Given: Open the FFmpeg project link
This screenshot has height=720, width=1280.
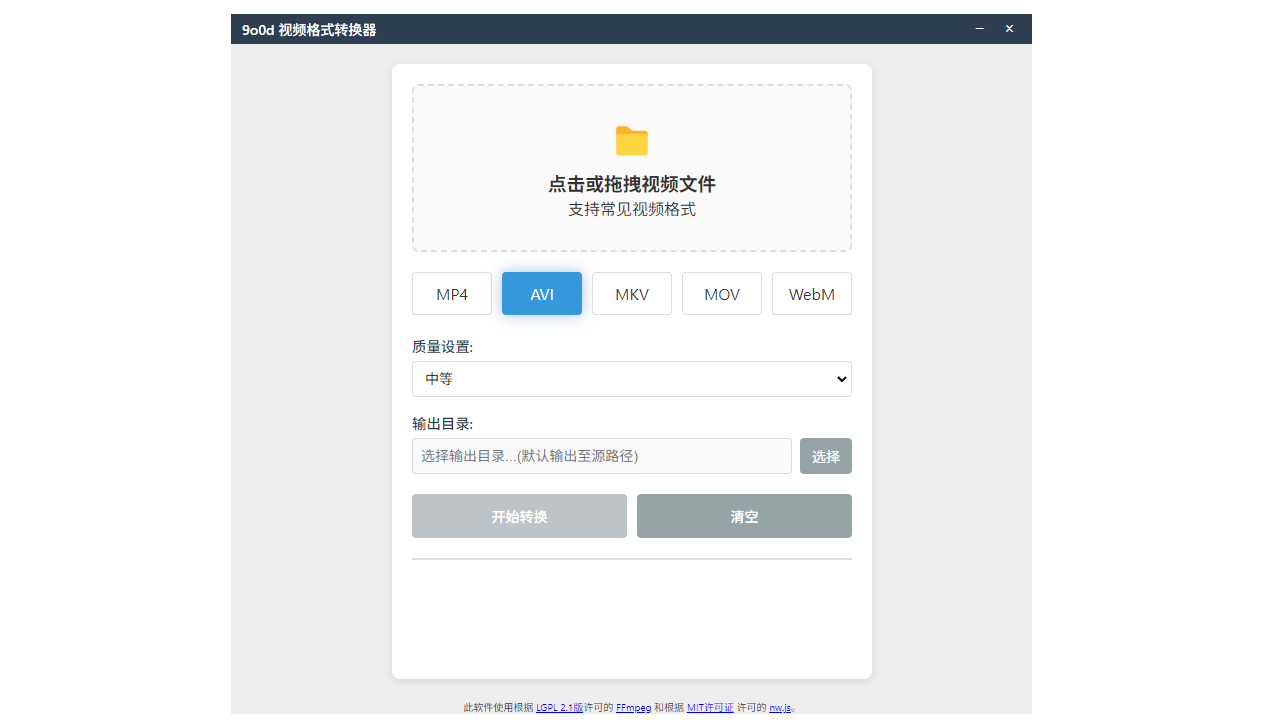Looking at the screenshot, I should click(x=633, y=707).
